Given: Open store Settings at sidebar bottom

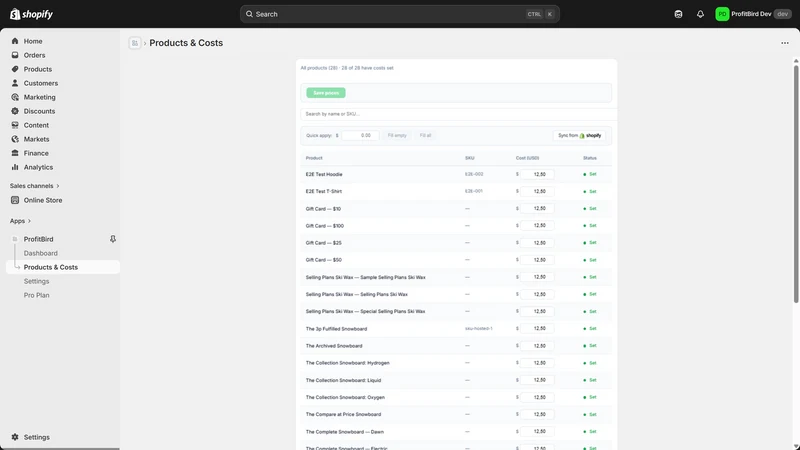Looking at the screenshot, I should (x=37, y=437).
